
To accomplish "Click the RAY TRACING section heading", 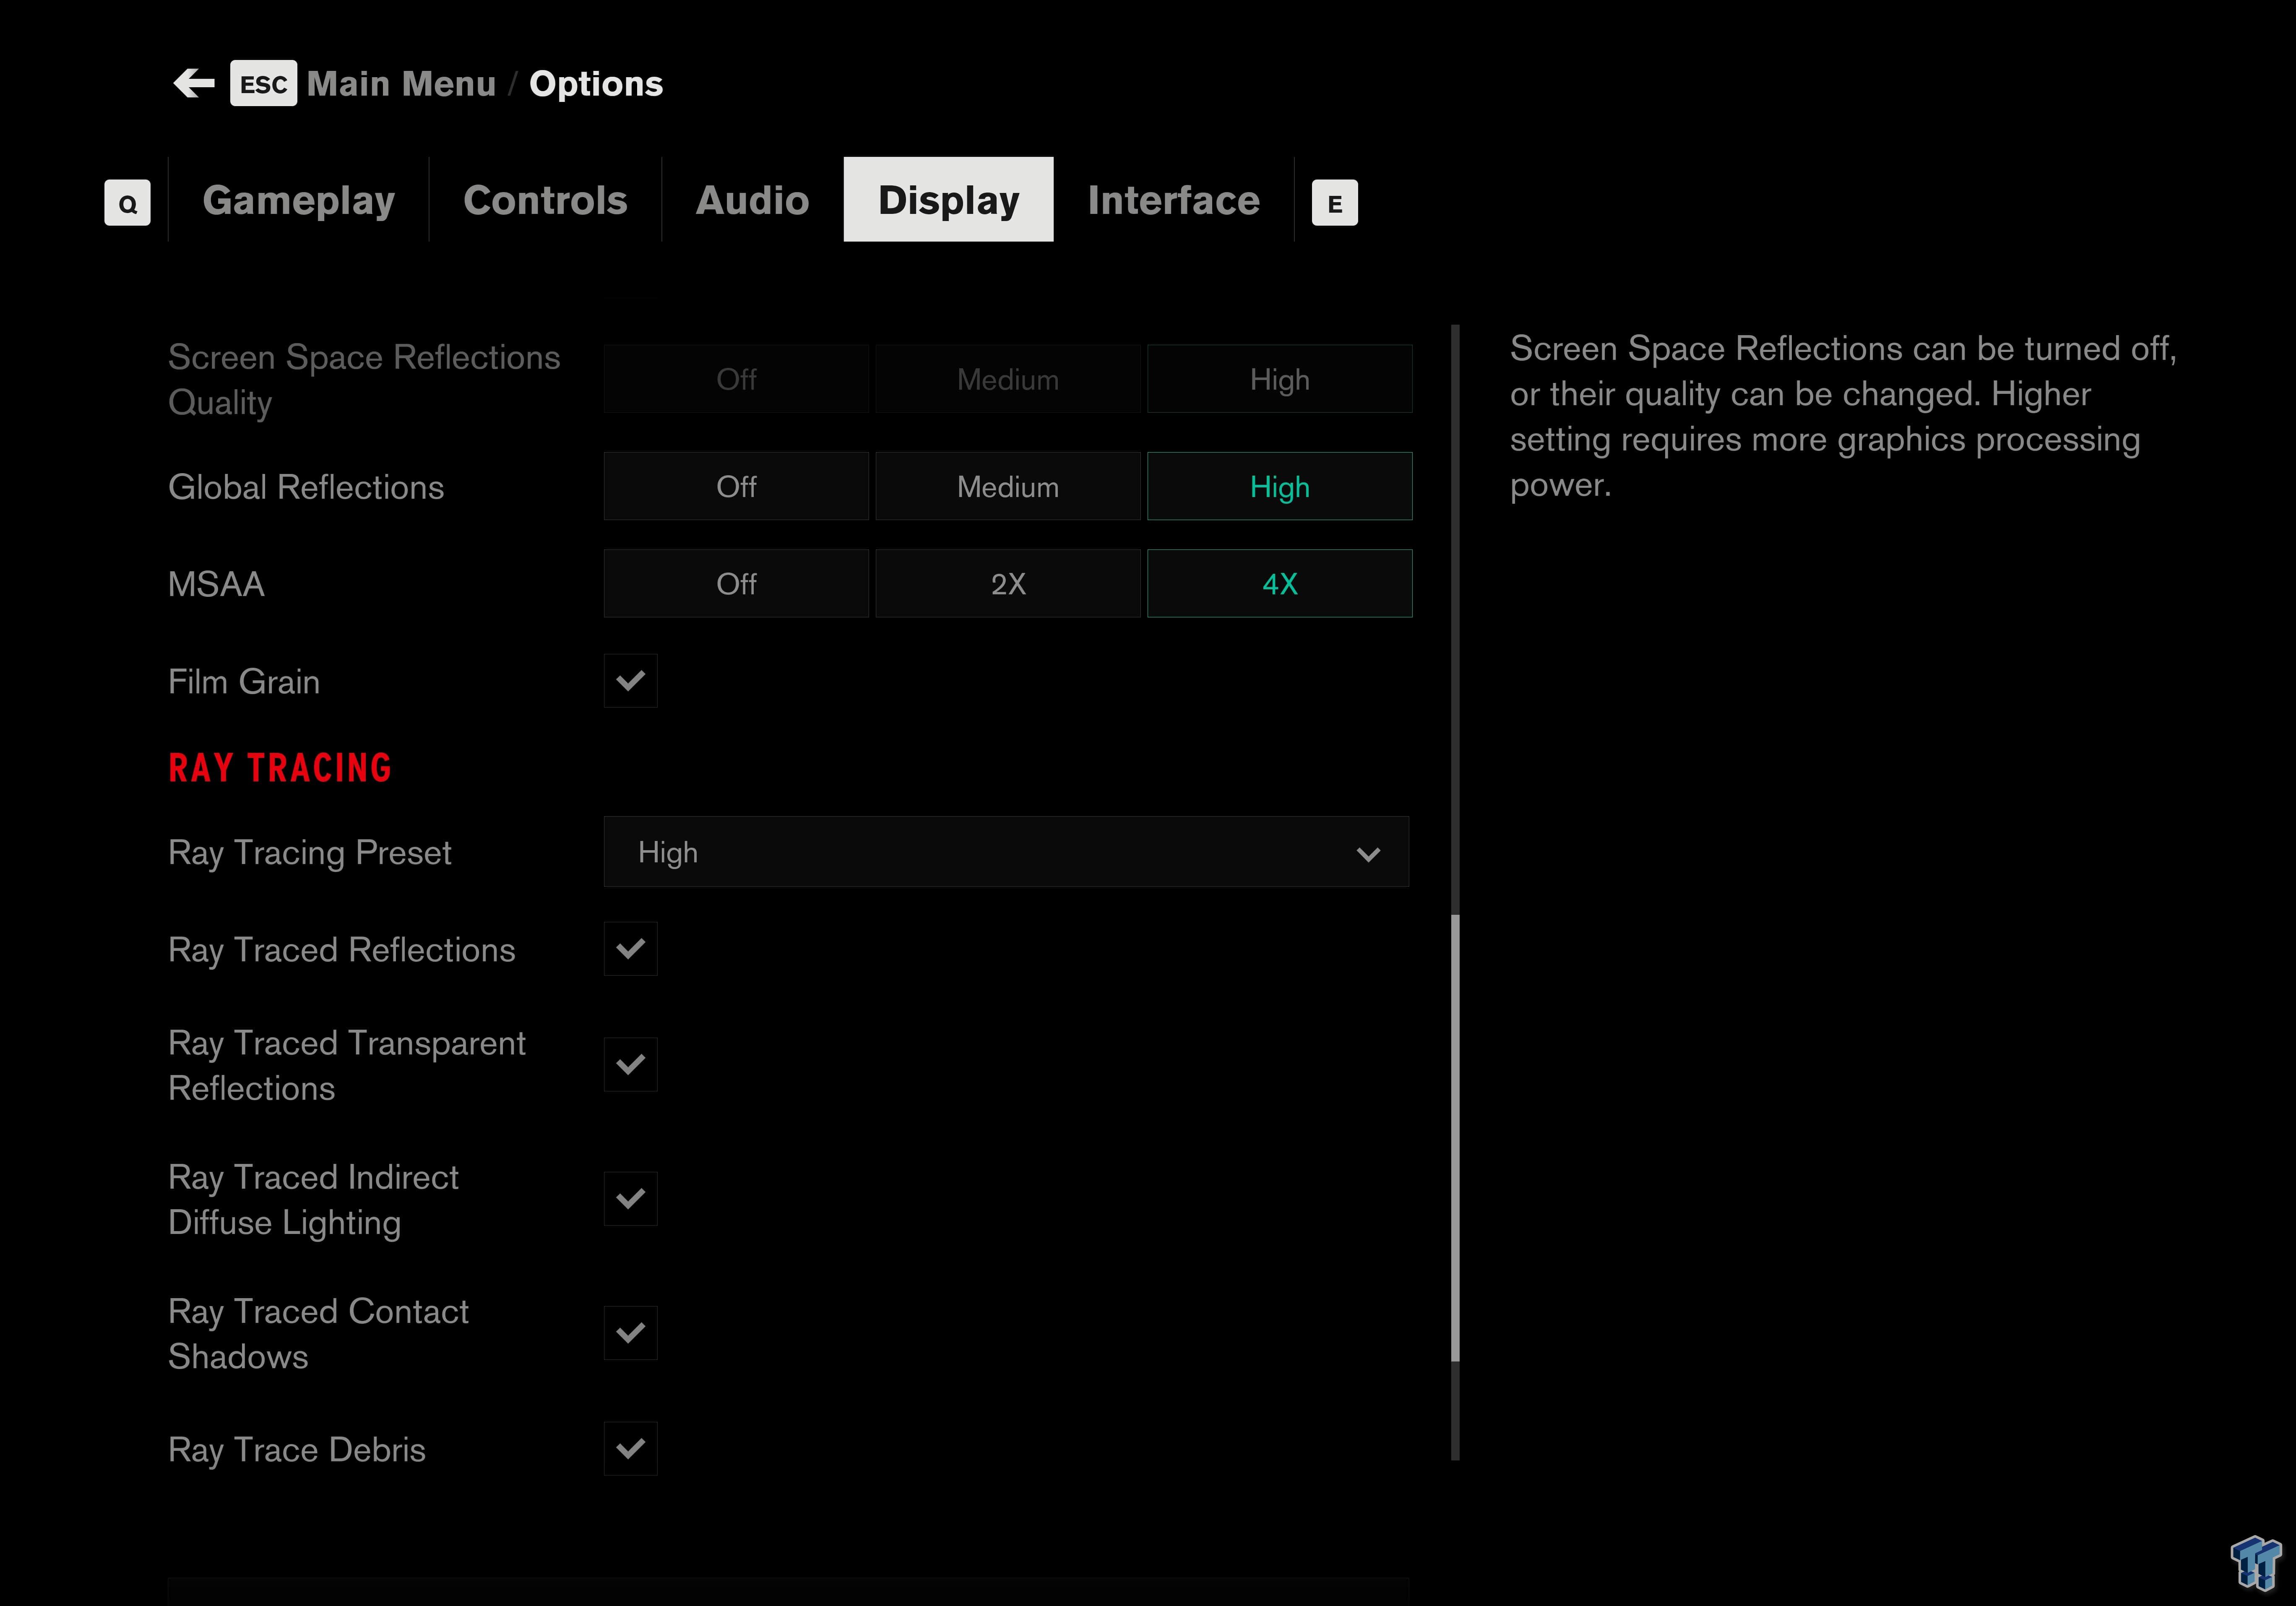I will click(x=280, y=768).
